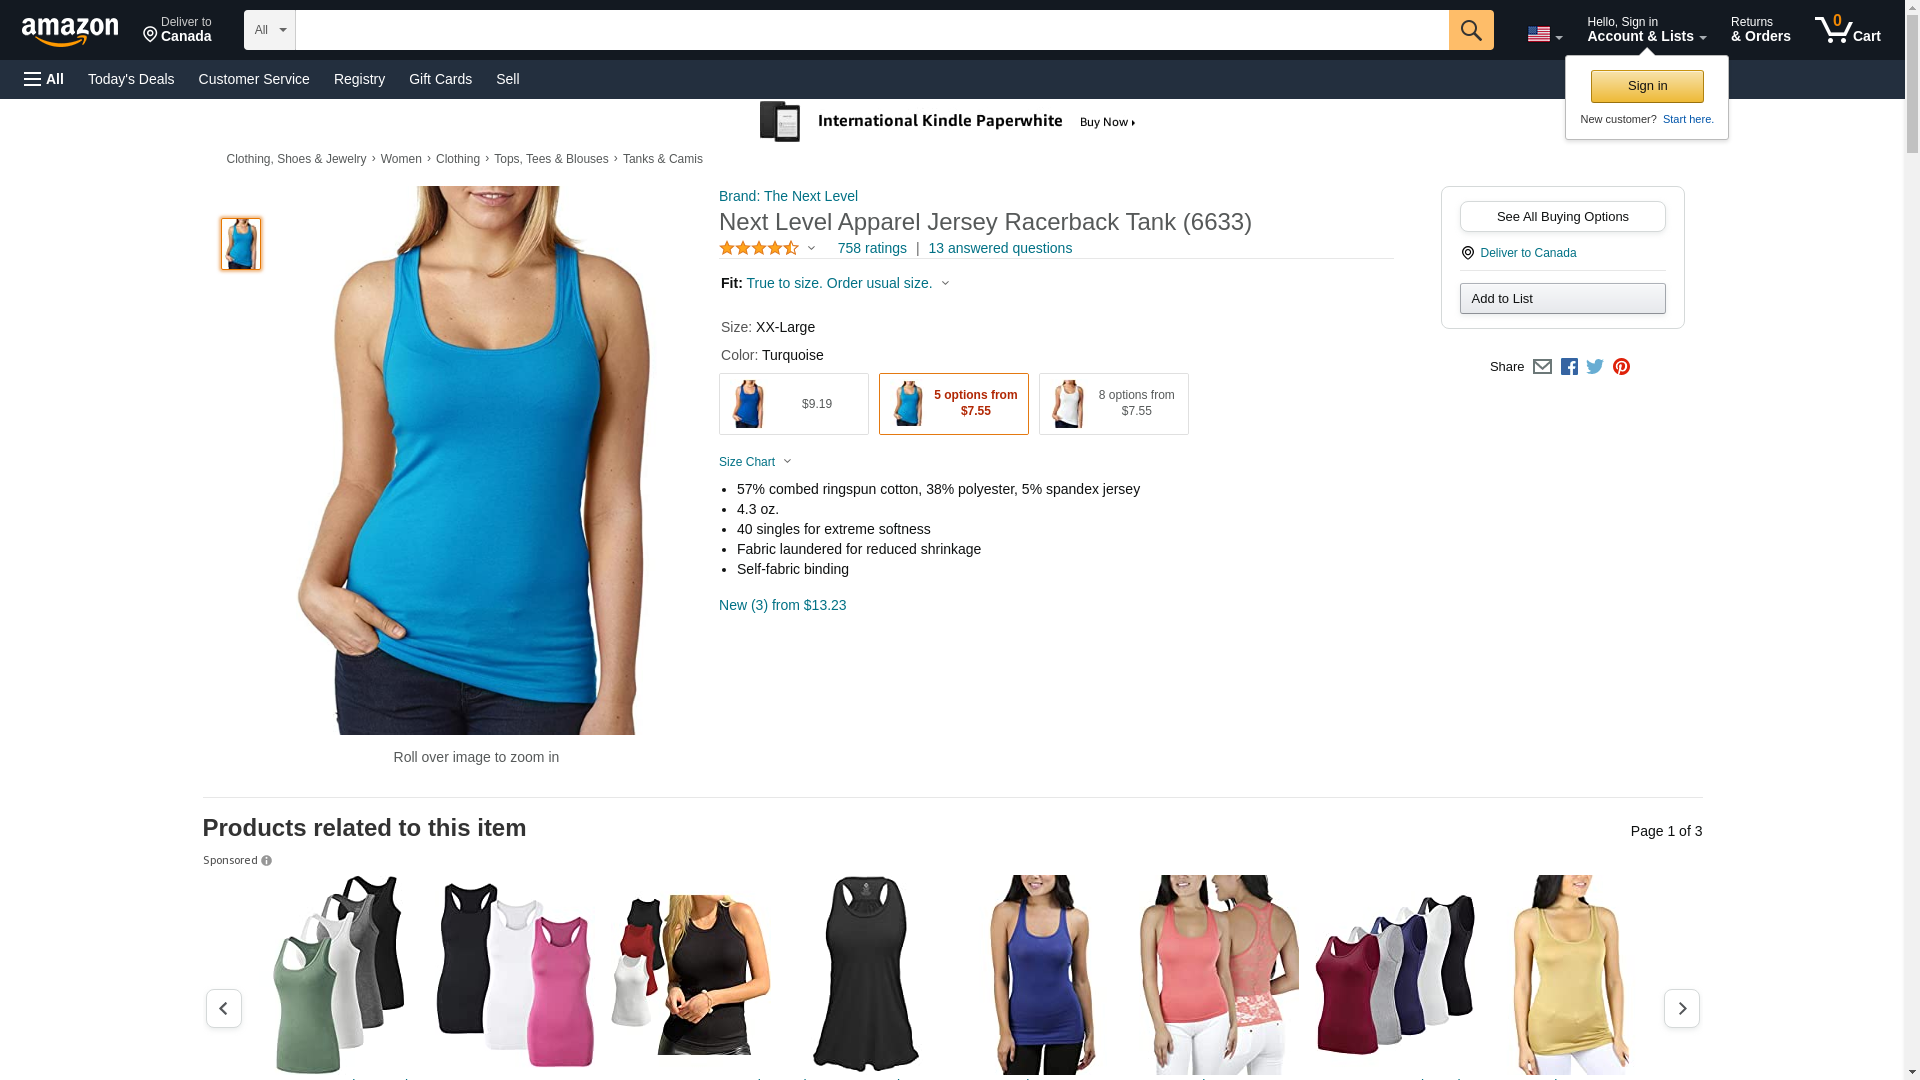Open the shopping cart icon
Screen dimensions: 1920x1080
point(1847,30)
